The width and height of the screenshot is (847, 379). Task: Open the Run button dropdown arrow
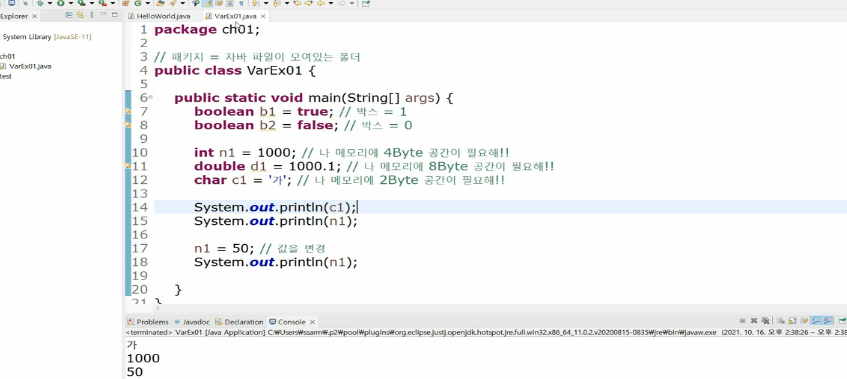coord(71,3)
